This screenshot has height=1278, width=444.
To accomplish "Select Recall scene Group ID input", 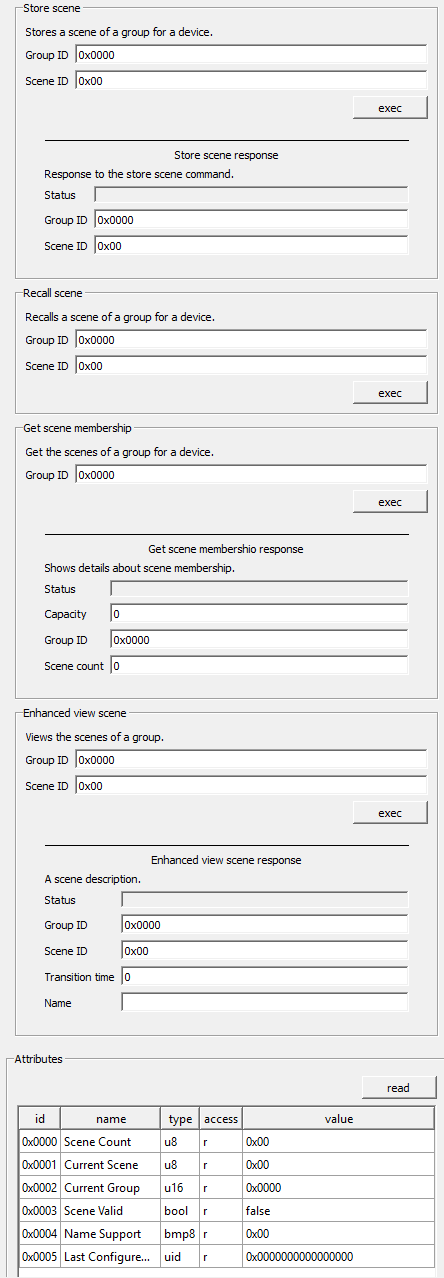I will 251,340.
